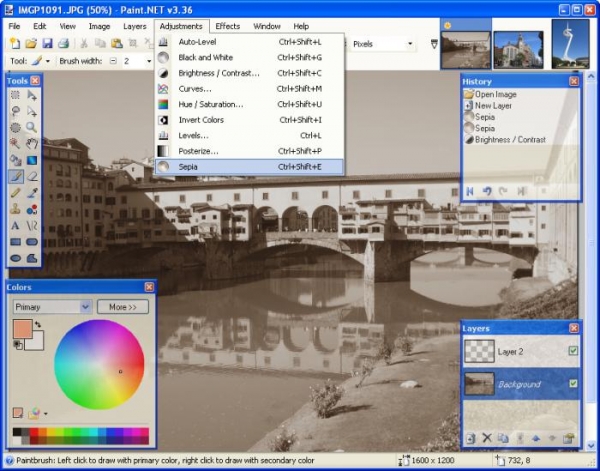Open the File menu
This screenshot has width=600, height=471.
click(x=14, y=26)
